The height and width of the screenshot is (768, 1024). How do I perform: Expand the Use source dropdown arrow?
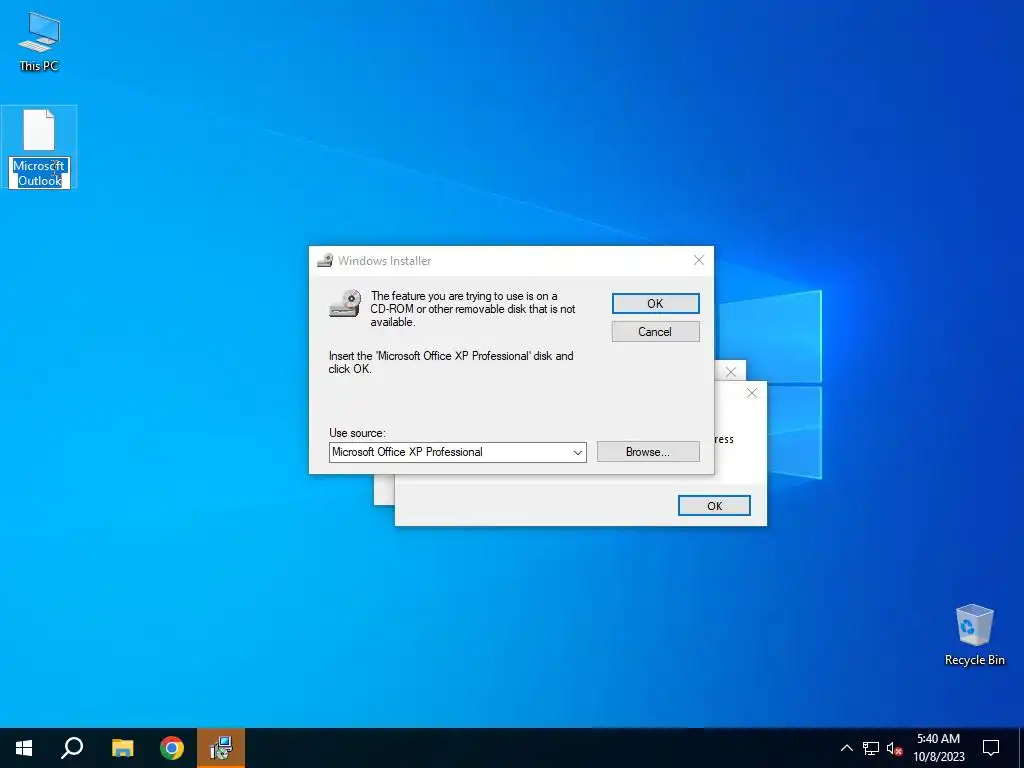[577, 453]
